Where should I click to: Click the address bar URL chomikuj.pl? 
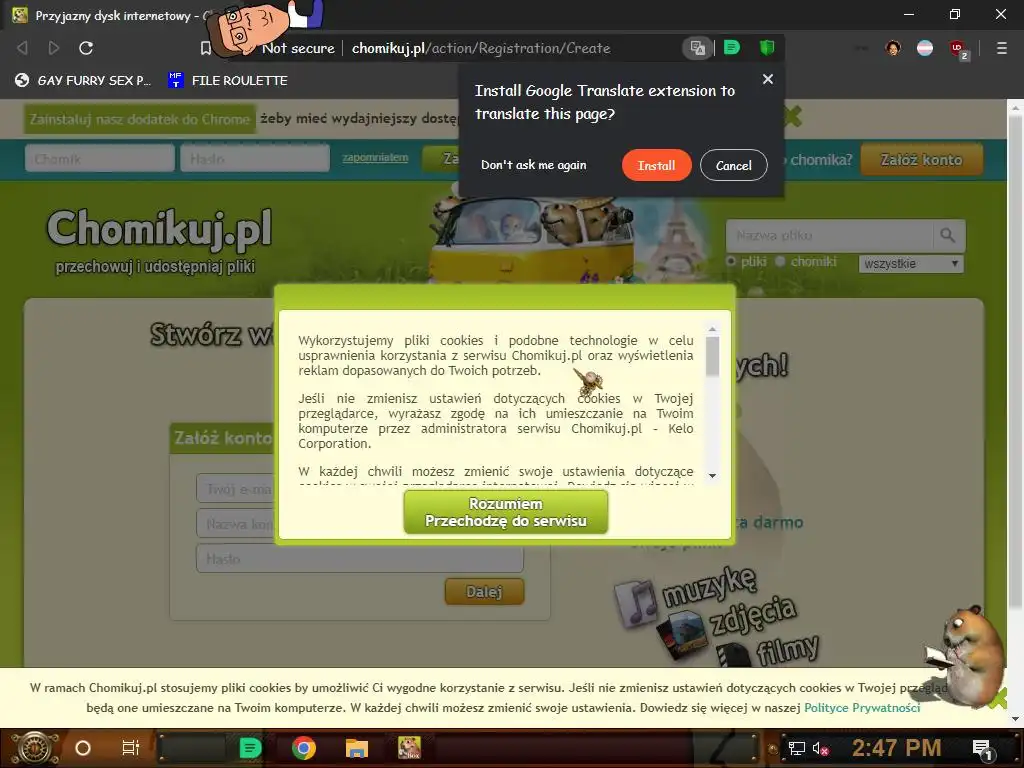click(481, 48)
